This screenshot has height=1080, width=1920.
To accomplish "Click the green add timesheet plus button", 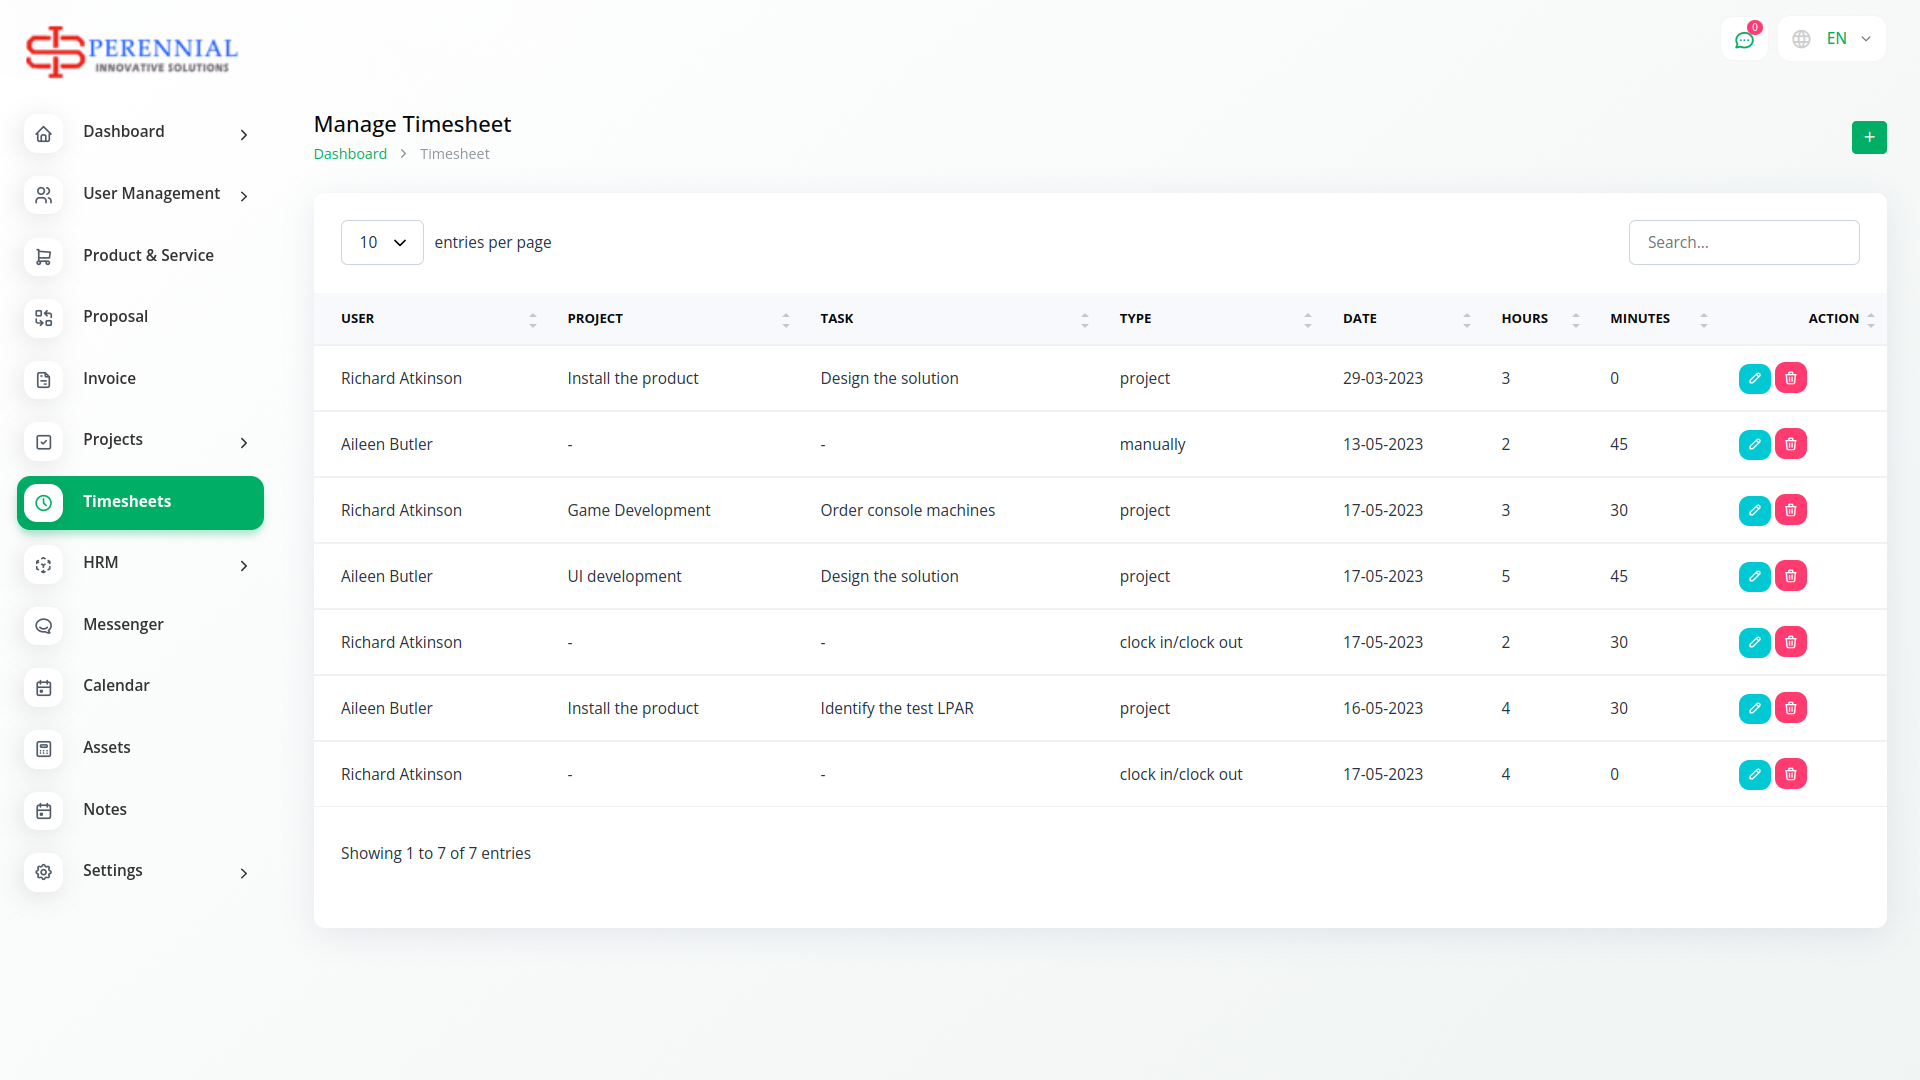I will [x=1868, y=137].
